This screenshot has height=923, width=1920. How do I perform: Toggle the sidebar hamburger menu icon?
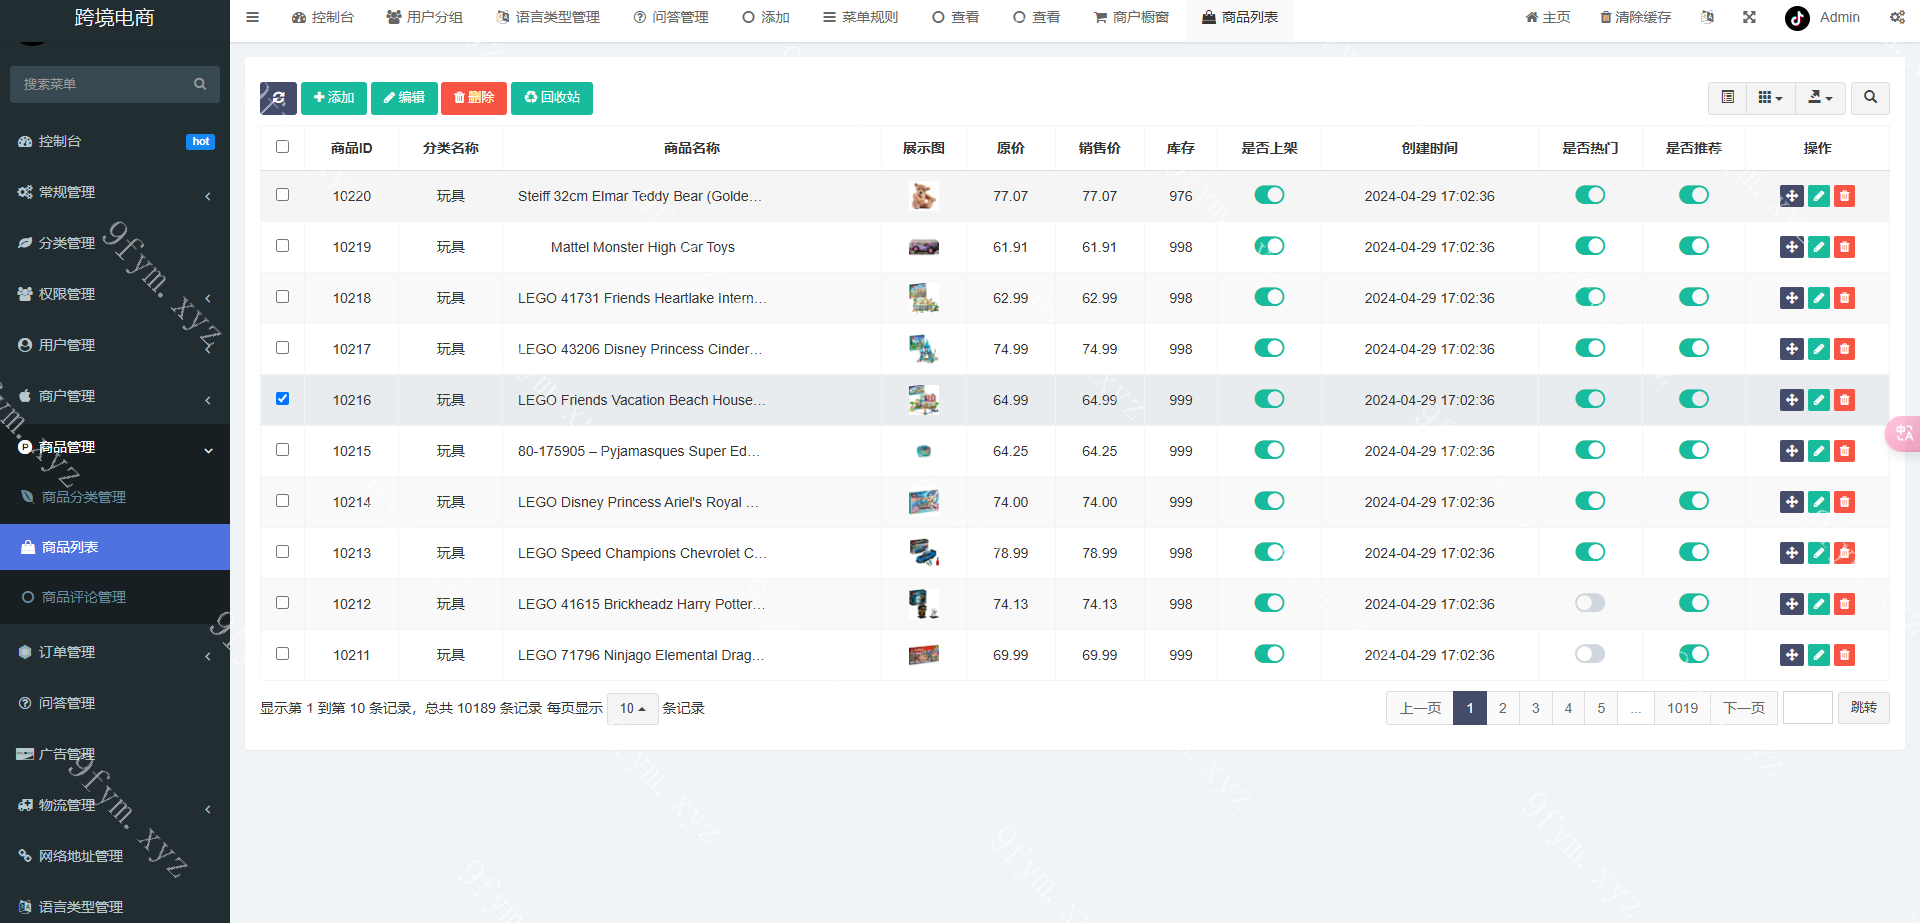pos(253,17)
